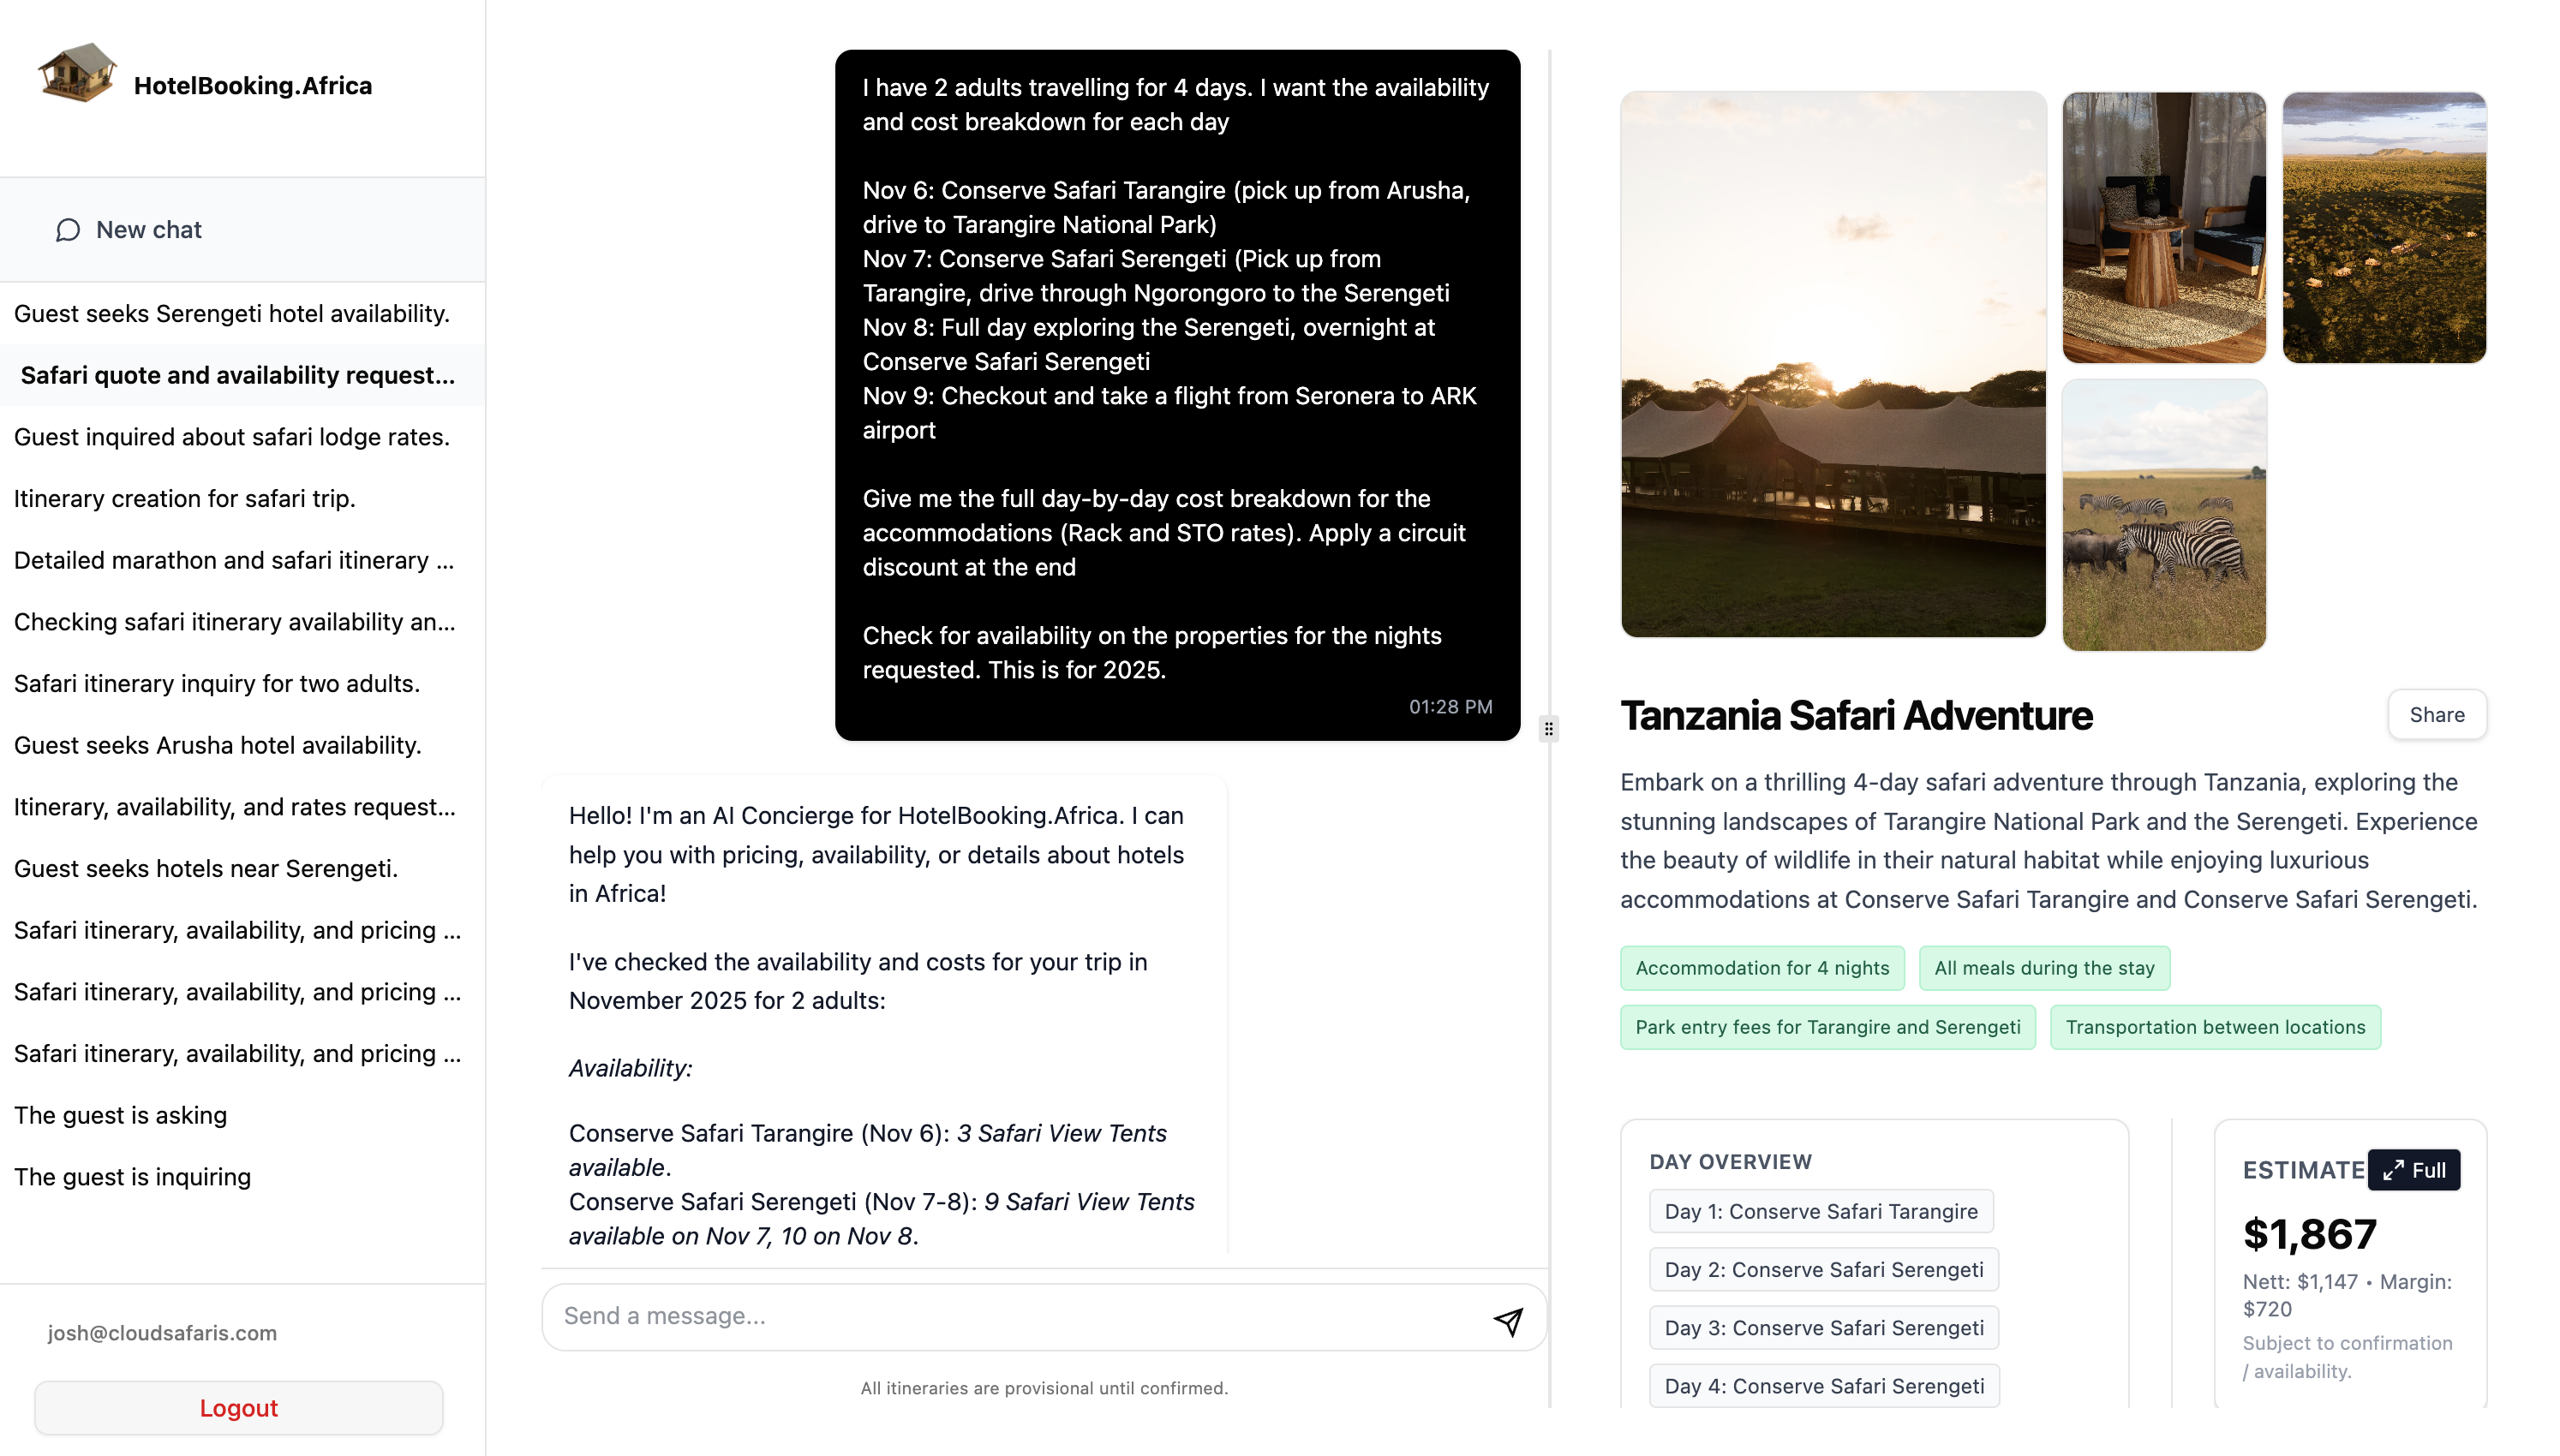Open 'Guest seeks Serengeti hotel availability.' conversation
2560x1456 pixels.
(x=232, y=313)
